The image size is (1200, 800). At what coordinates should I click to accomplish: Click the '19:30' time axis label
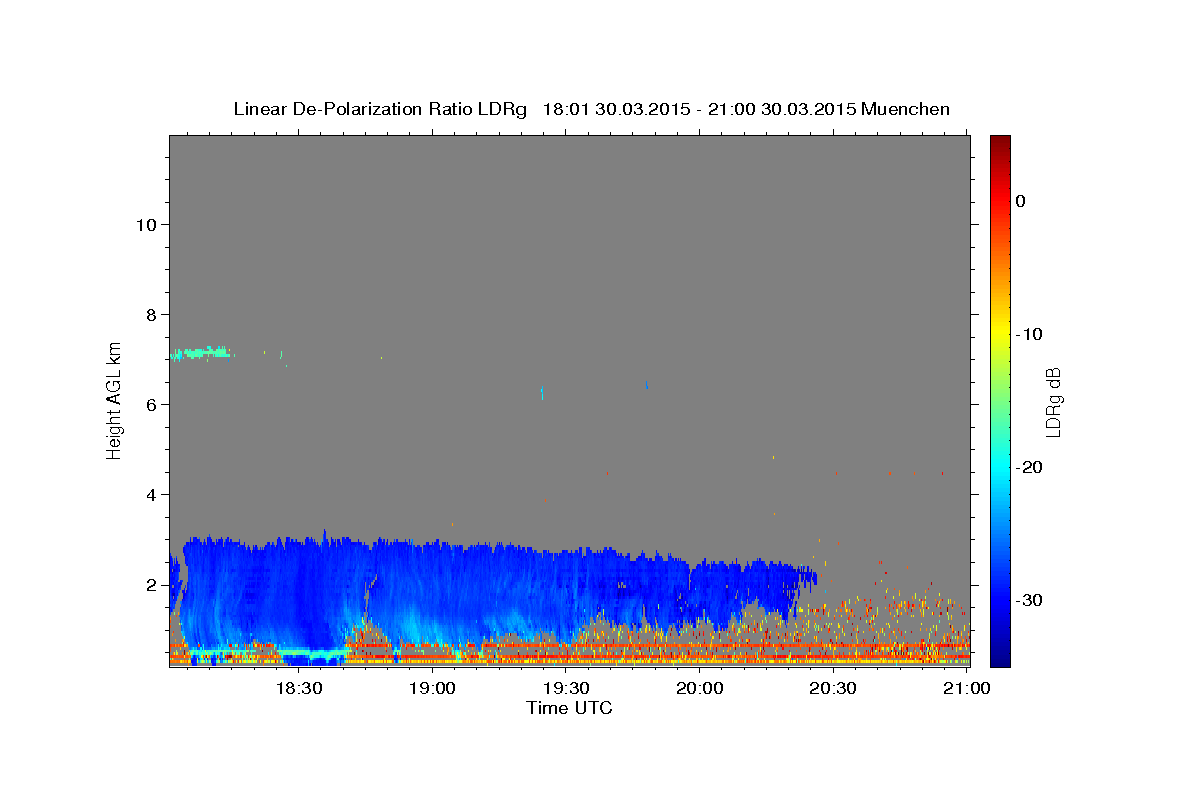tap(566, 689)
